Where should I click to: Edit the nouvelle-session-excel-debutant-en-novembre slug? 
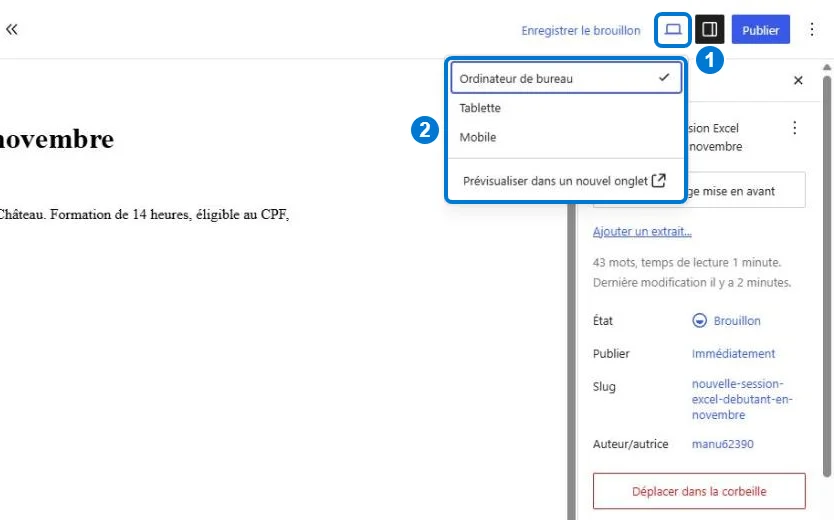tap(742, 399)
